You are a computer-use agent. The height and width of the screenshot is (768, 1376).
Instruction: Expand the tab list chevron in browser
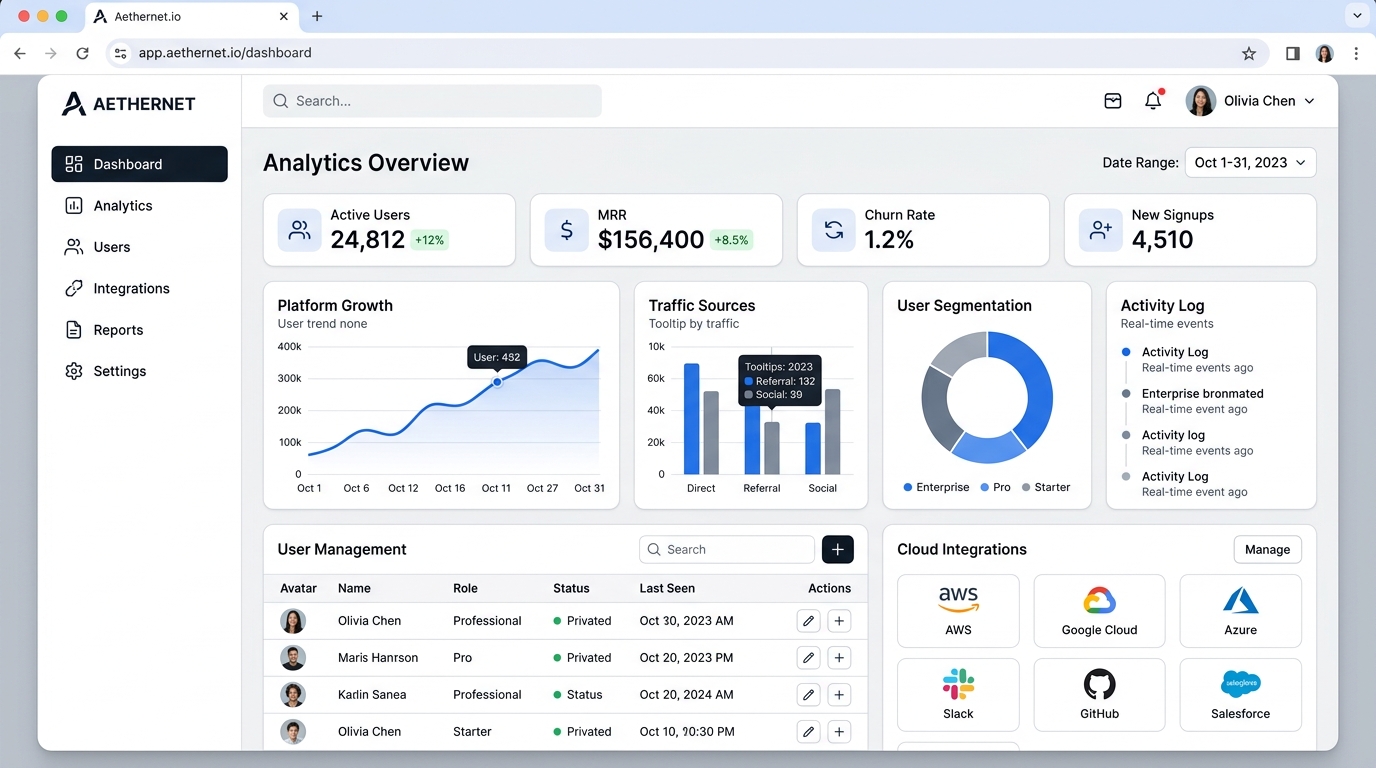(1356, 16)
